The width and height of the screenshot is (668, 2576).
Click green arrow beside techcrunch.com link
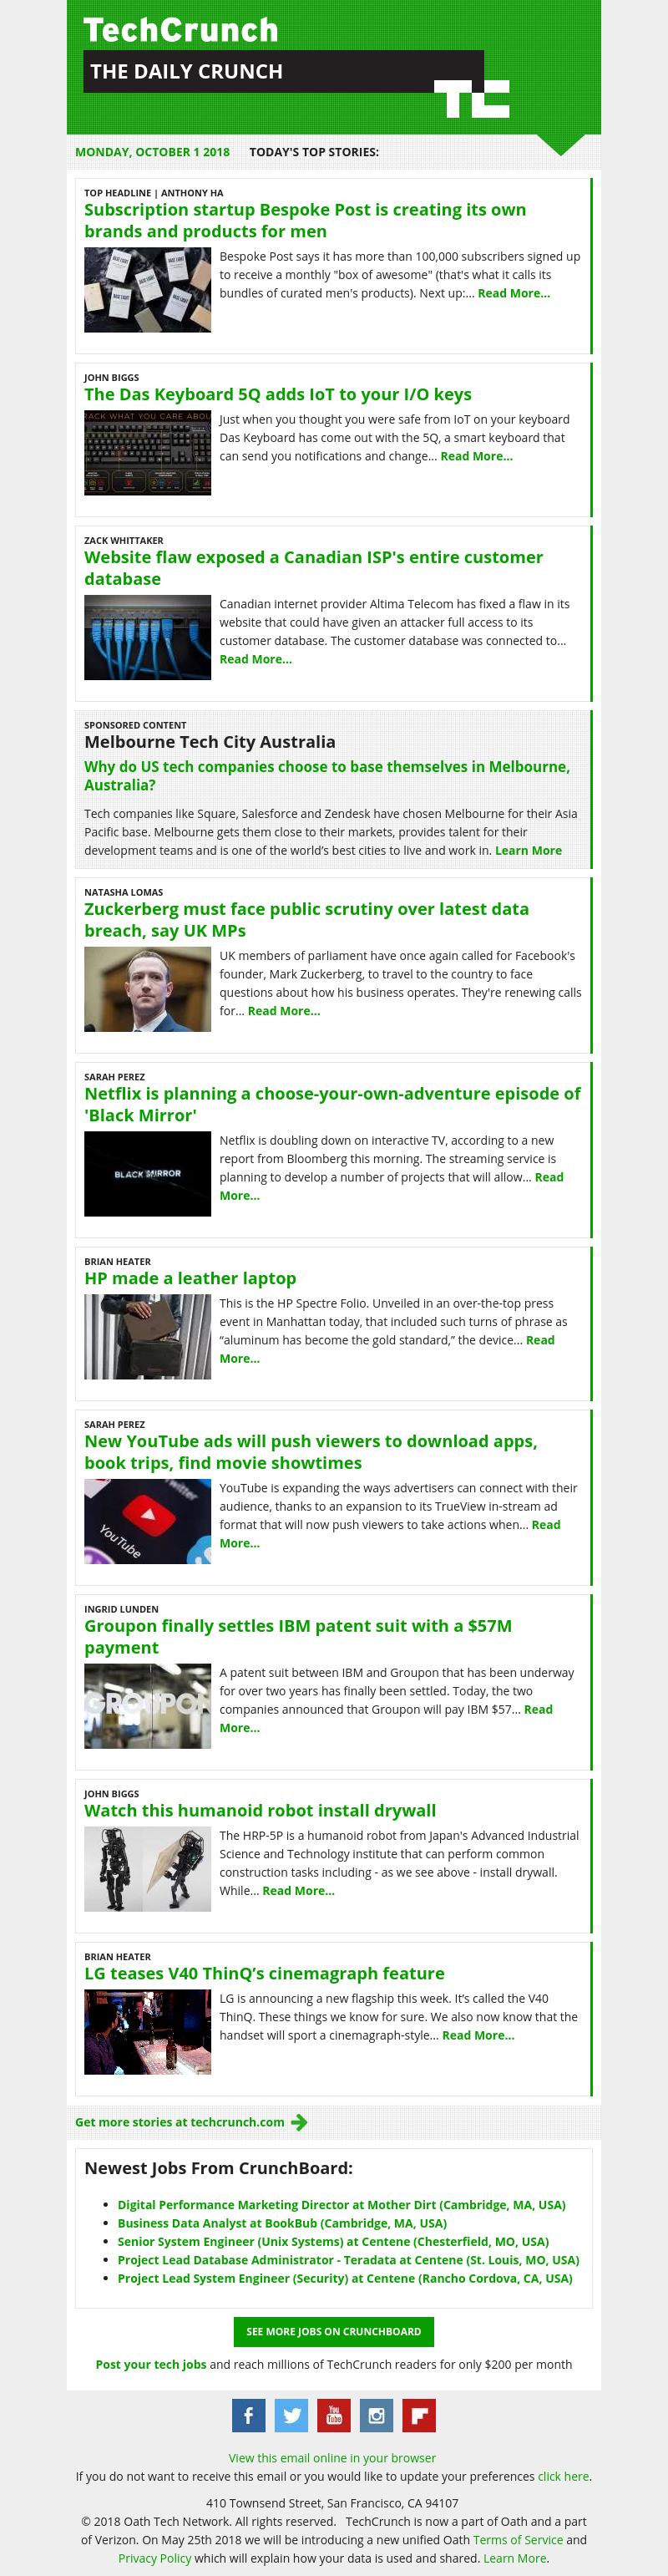(299, 2122)
